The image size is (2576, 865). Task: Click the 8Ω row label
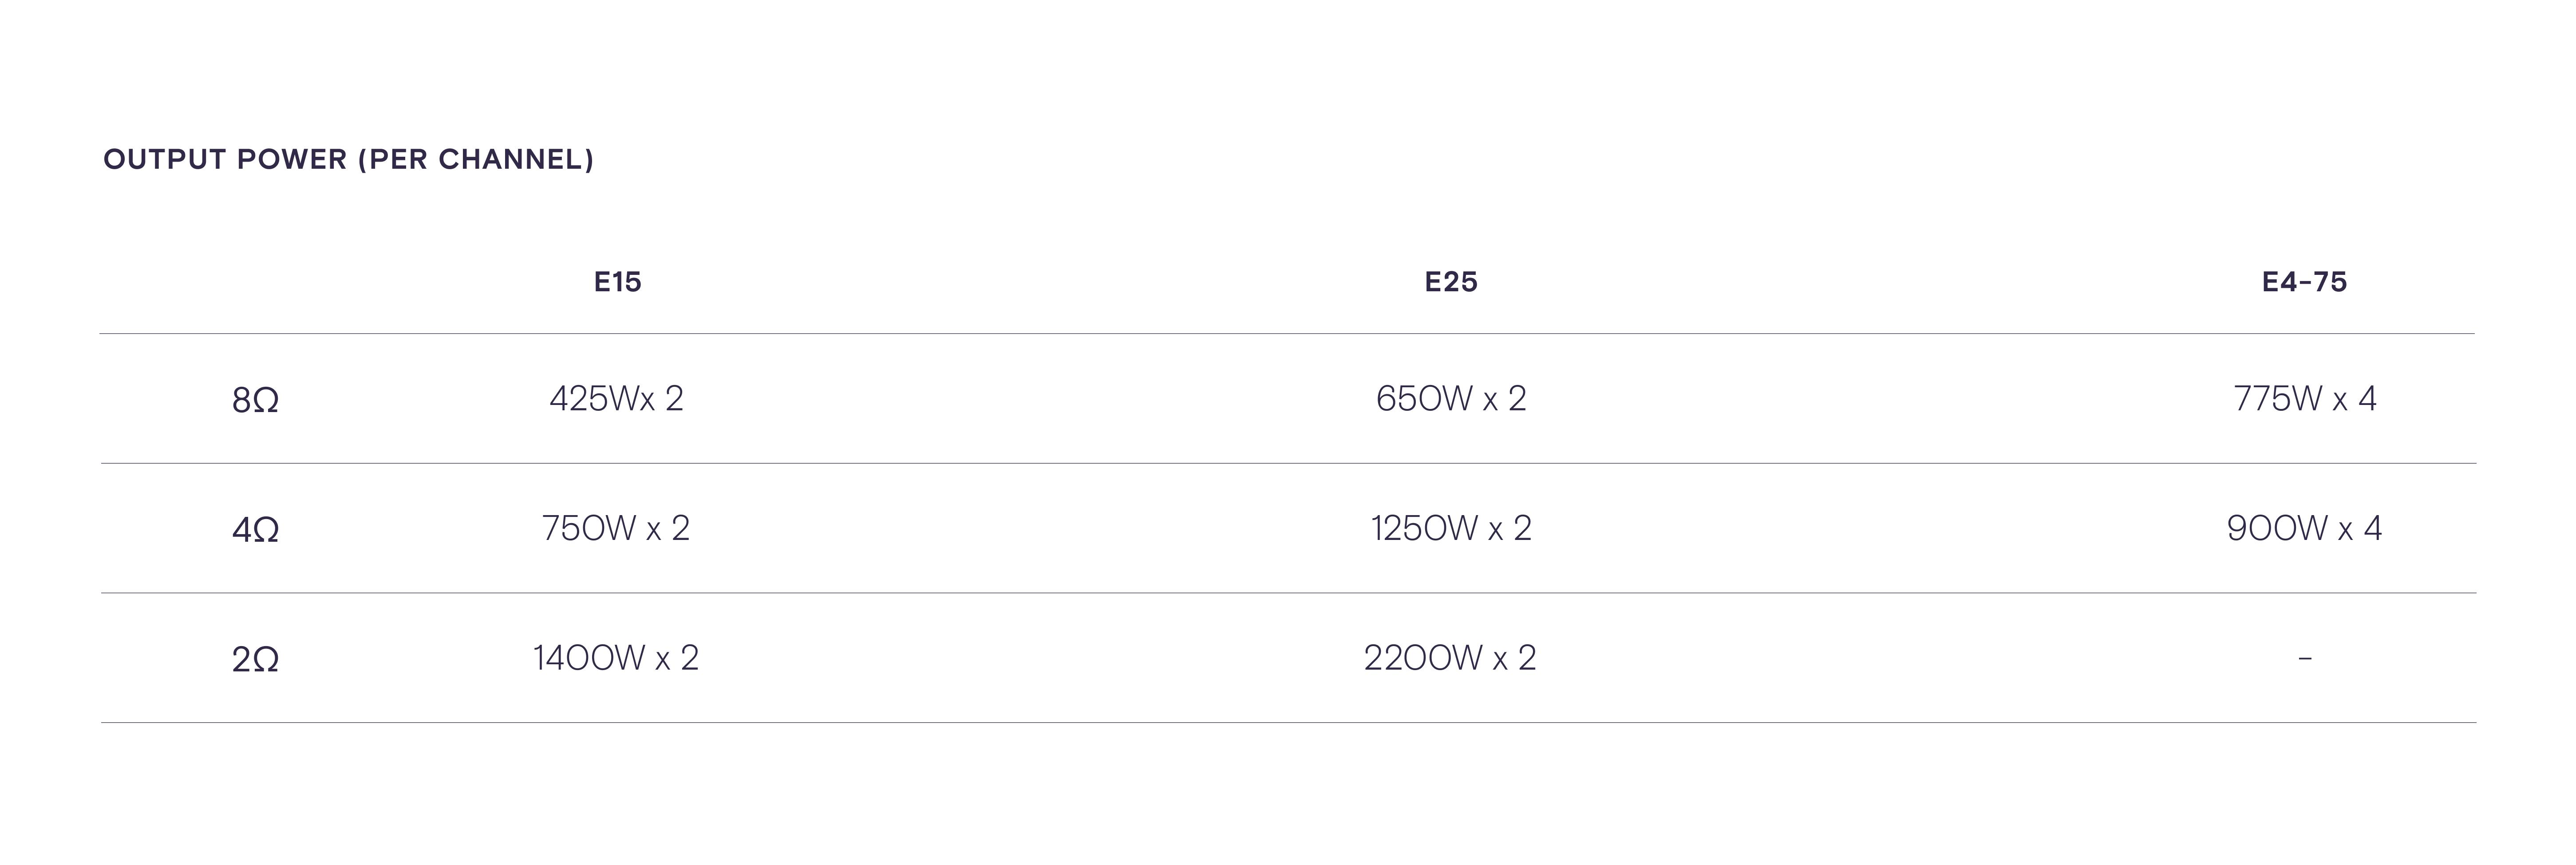(255, 400)
